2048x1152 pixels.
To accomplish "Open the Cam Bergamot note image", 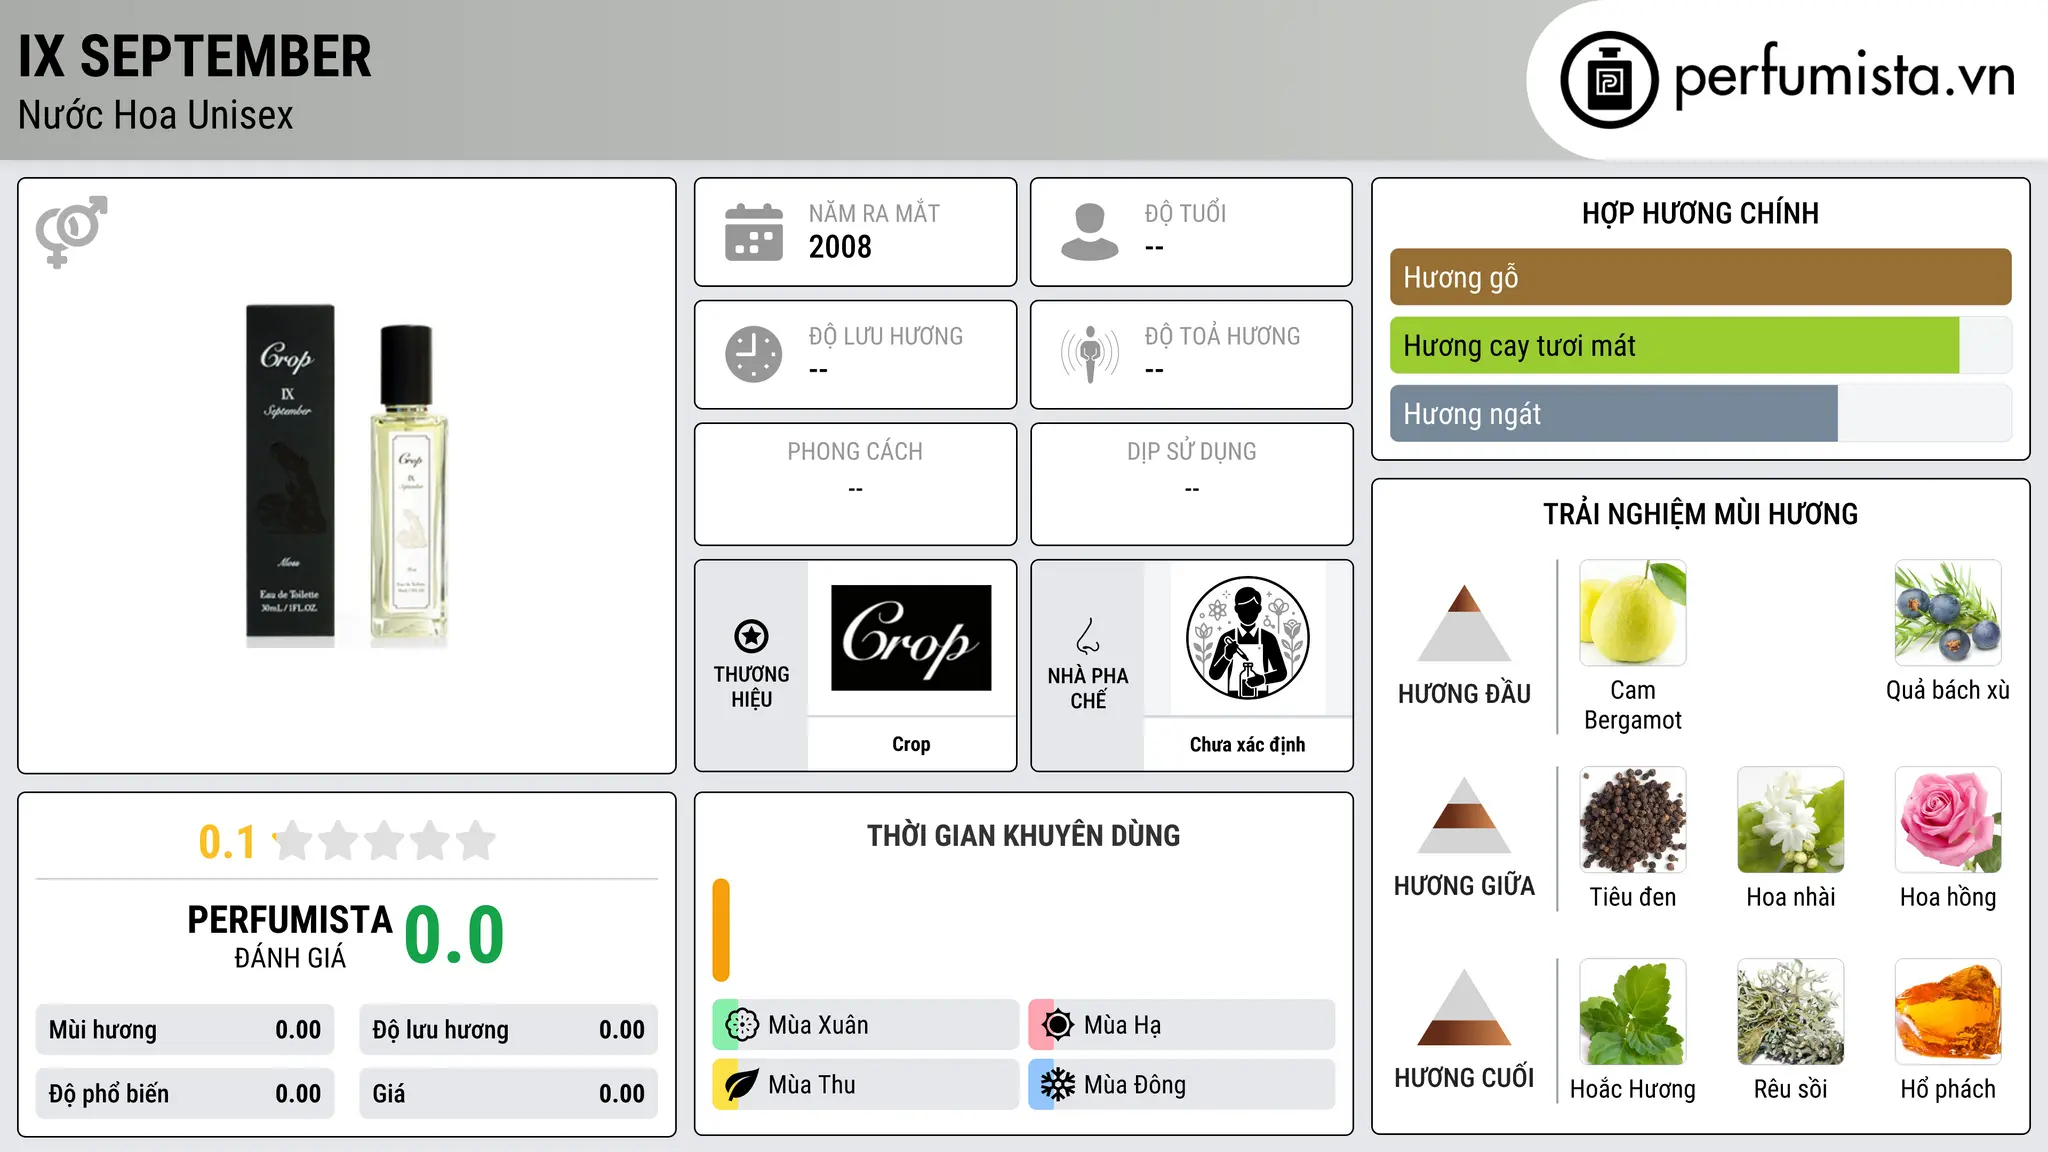I will click(1633, 613).
